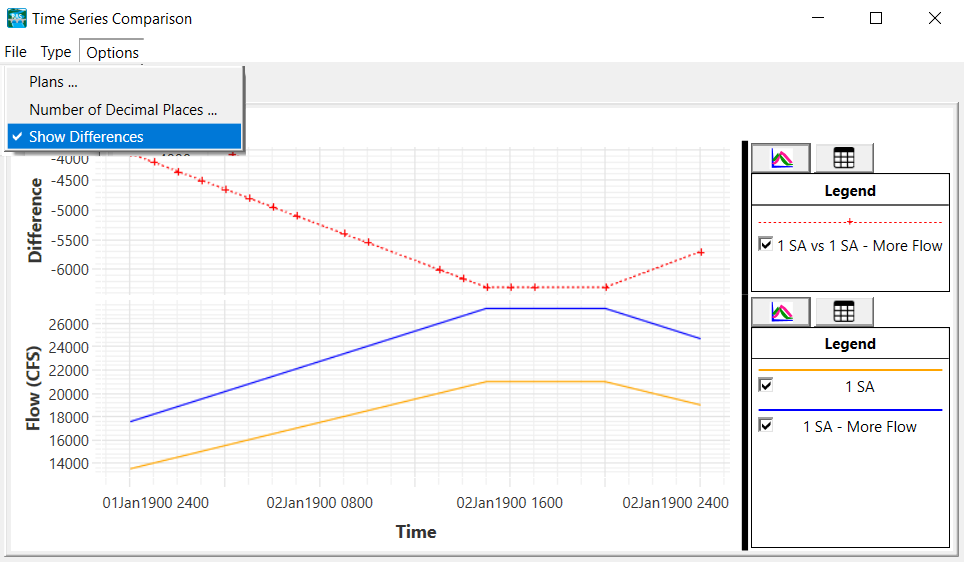
Task: Show table view in upper Difference legend panel
Action: 843,158
